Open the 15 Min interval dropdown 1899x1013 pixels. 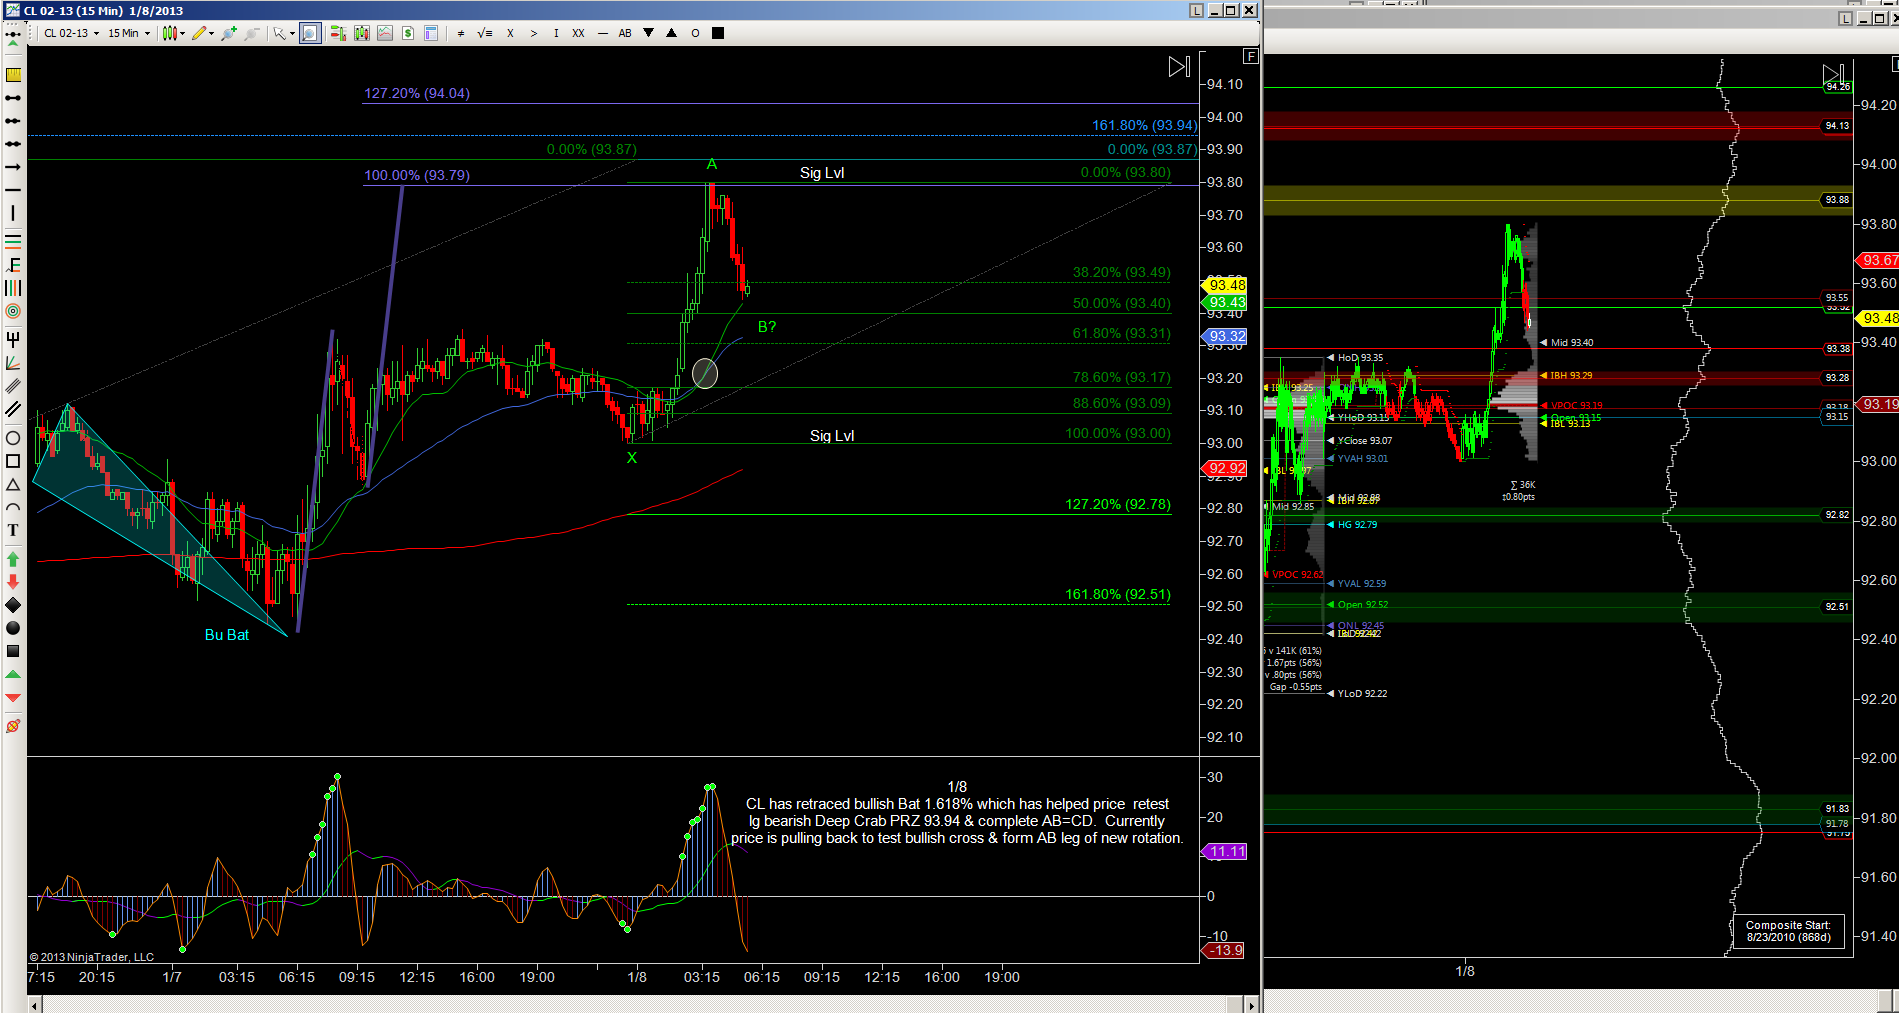pos(129,33)
